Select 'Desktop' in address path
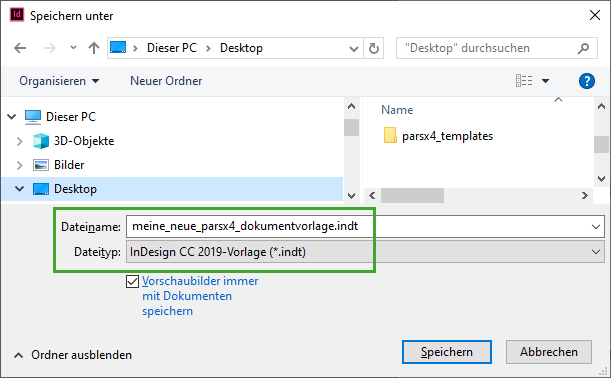 click(241, 48)
